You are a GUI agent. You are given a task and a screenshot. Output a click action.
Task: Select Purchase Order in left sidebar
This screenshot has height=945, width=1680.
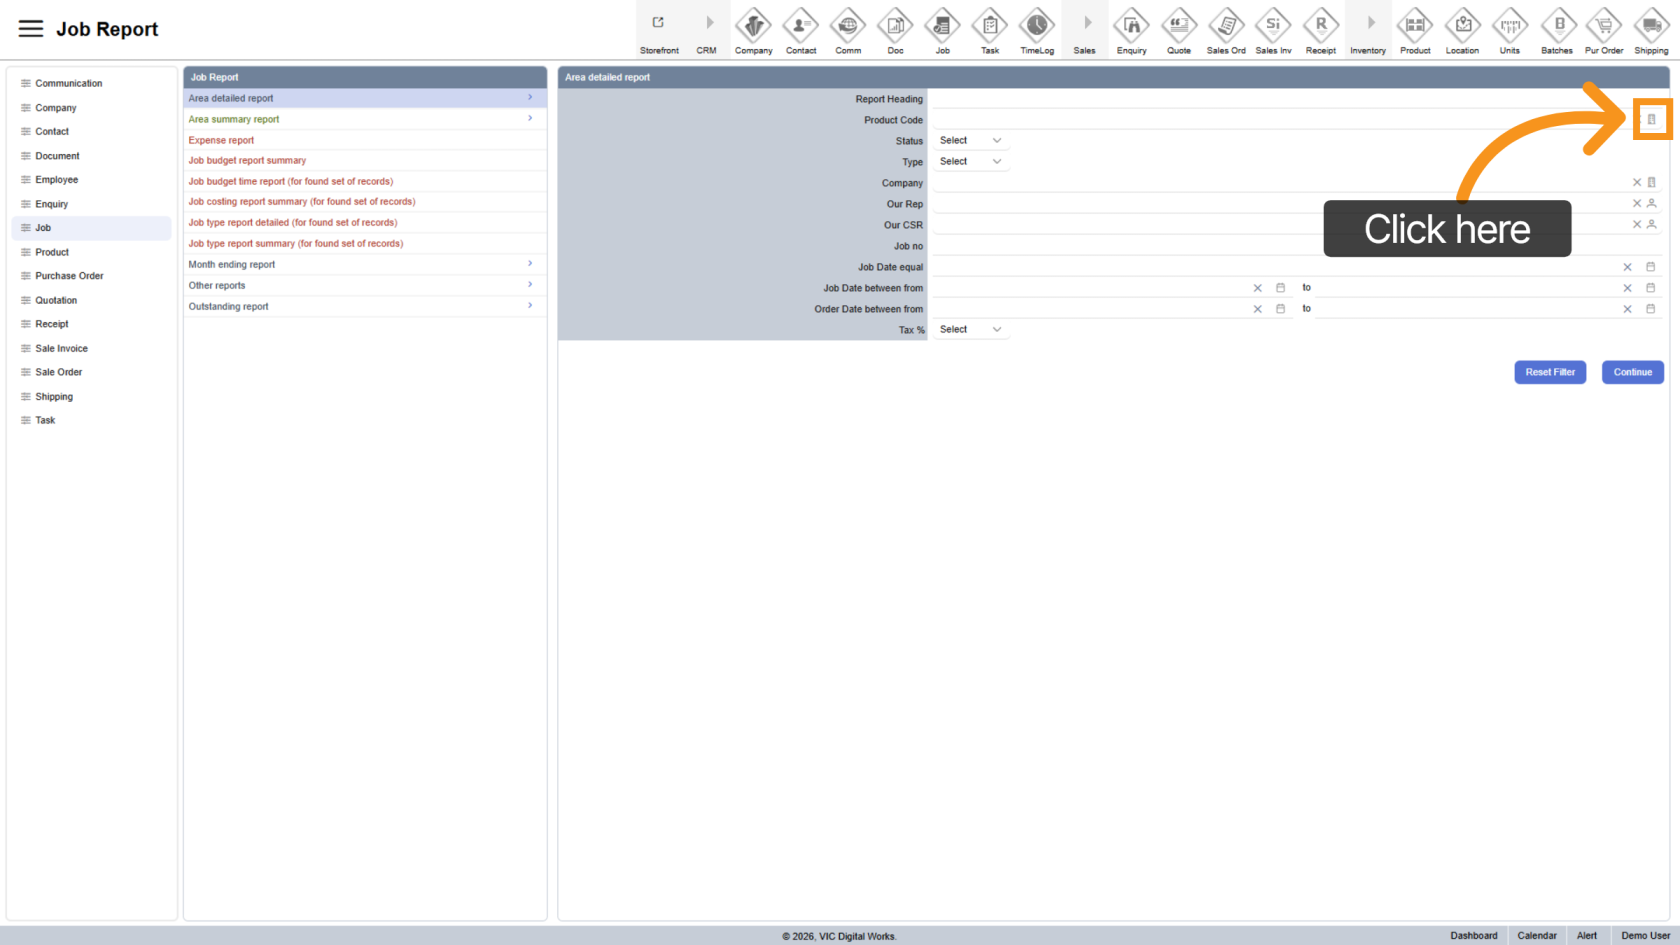pos(69,276)
